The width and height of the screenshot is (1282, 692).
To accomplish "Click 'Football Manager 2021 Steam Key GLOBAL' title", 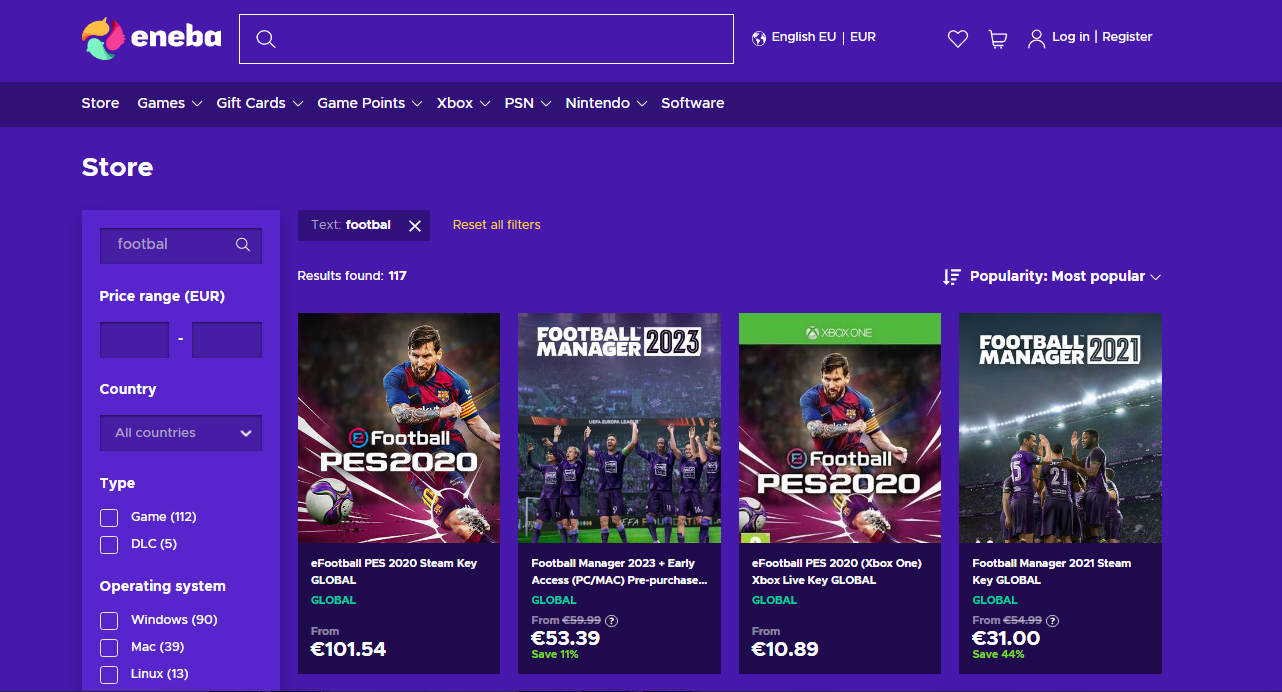I will point(1052,571).
